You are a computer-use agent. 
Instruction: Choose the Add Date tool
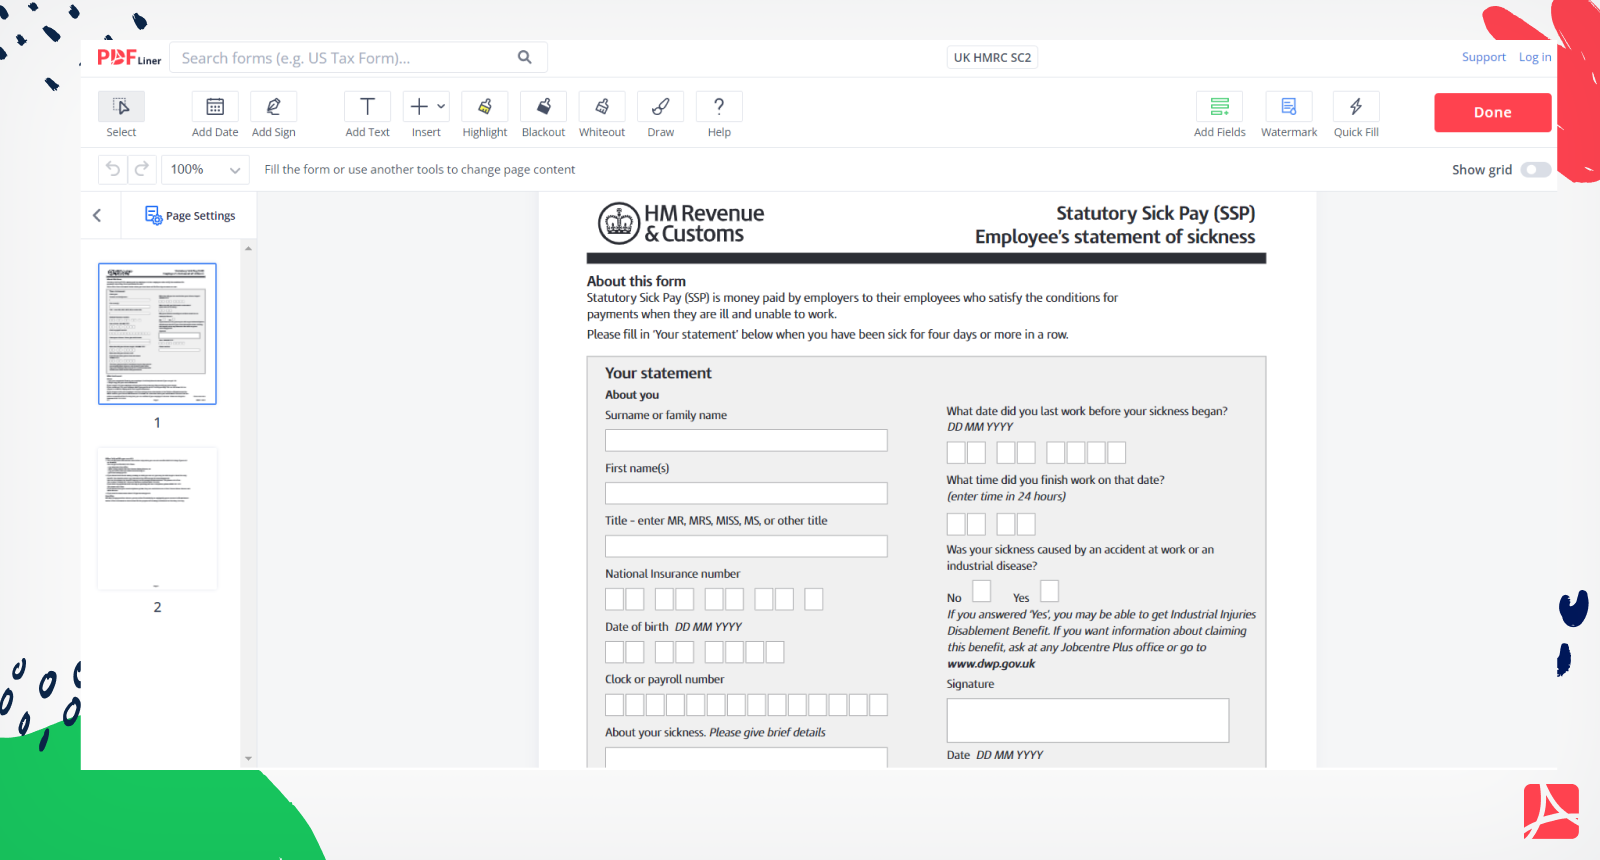[215, 115]
